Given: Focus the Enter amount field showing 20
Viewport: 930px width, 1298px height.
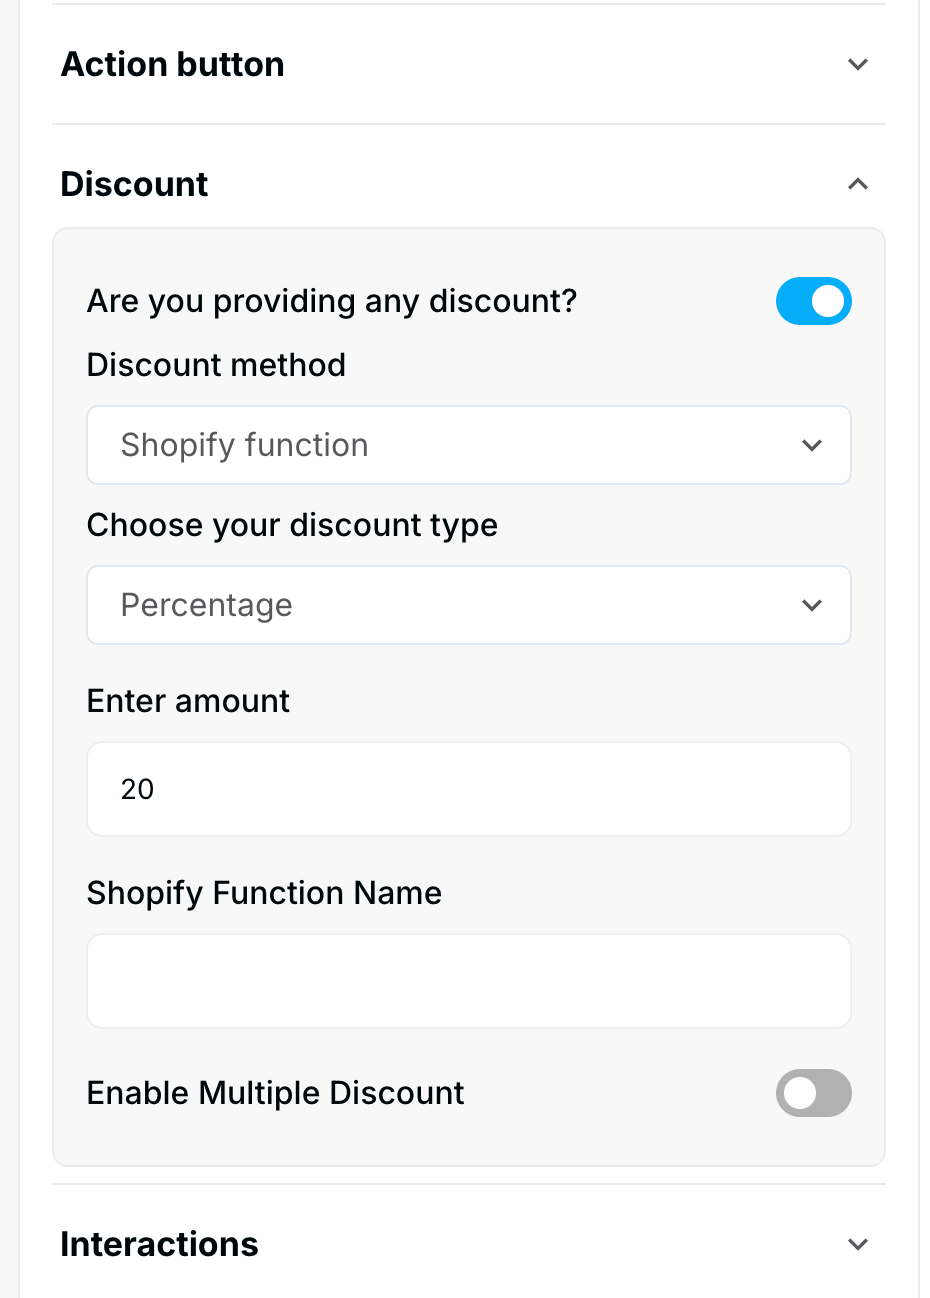Looking at the screenshot, I should click(468, 789).
